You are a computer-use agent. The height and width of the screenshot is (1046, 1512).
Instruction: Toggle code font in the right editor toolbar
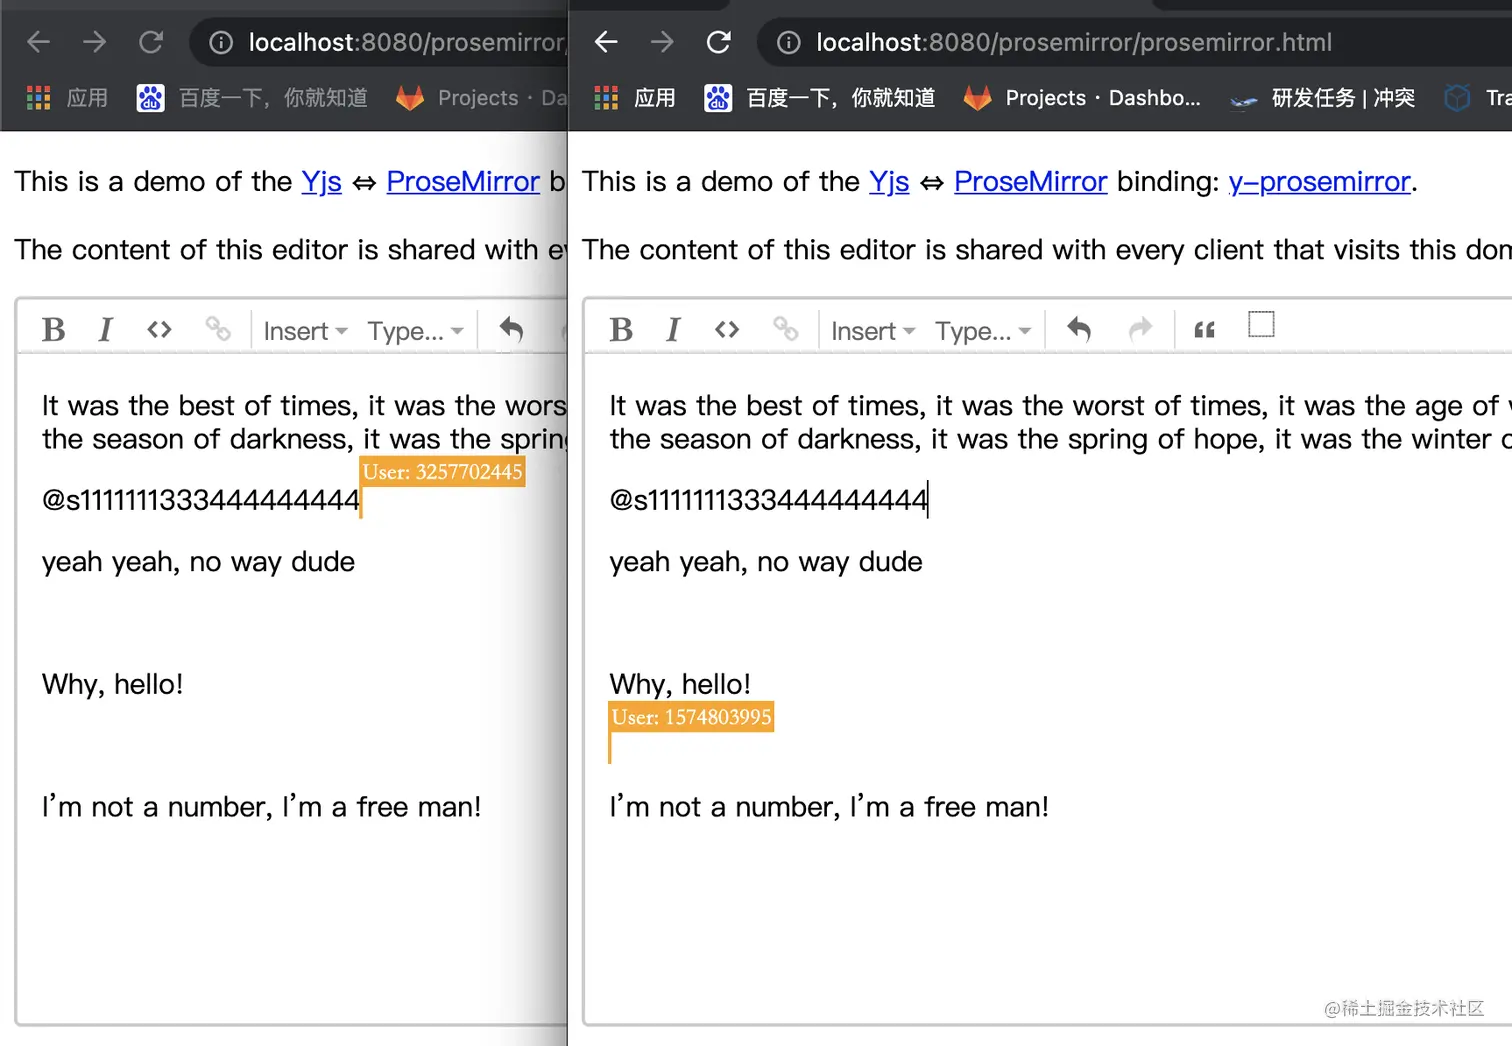(x=727, y=330)
